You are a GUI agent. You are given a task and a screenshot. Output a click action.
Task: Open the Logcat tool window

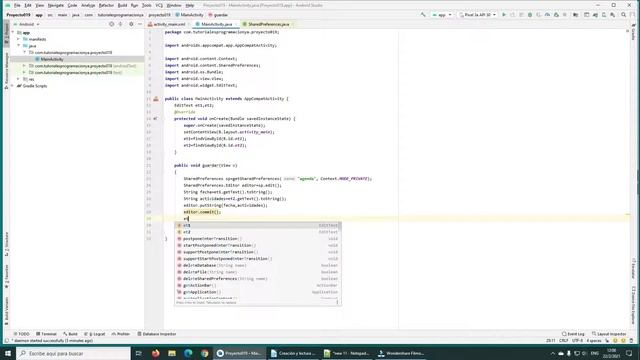pyautogui.click(x=95, y=334)
